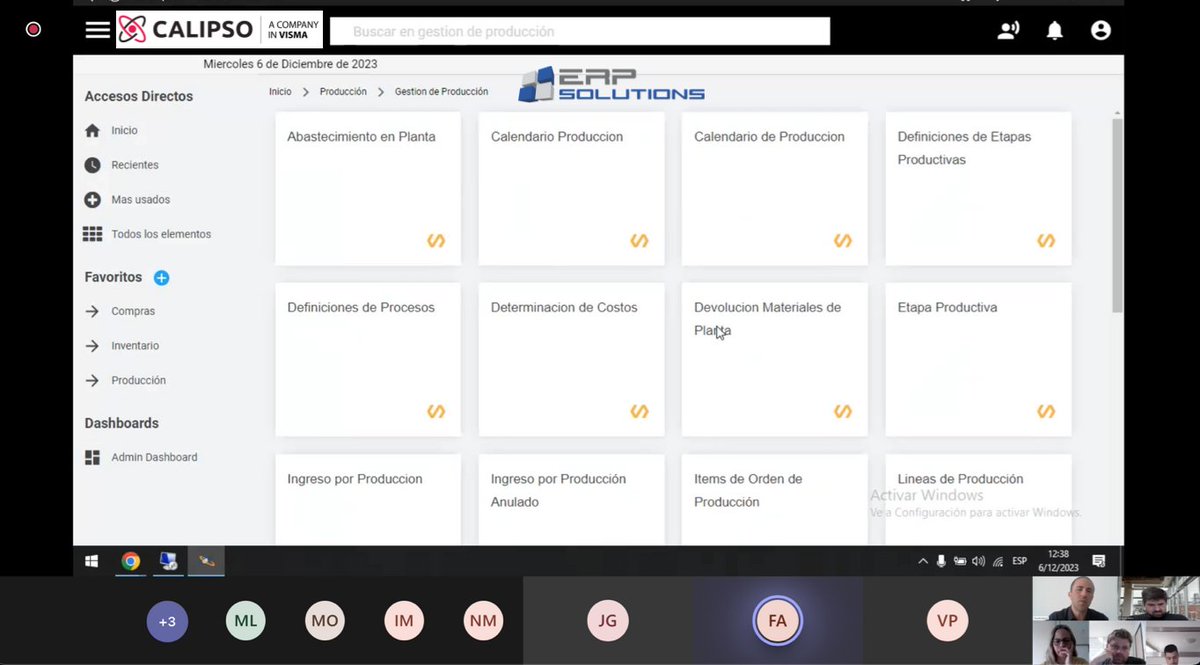Image resolution: width=1200 pixels, height=665 pixels.
Task: Open the Determinacion de Costos card
Action: [571, 359]
